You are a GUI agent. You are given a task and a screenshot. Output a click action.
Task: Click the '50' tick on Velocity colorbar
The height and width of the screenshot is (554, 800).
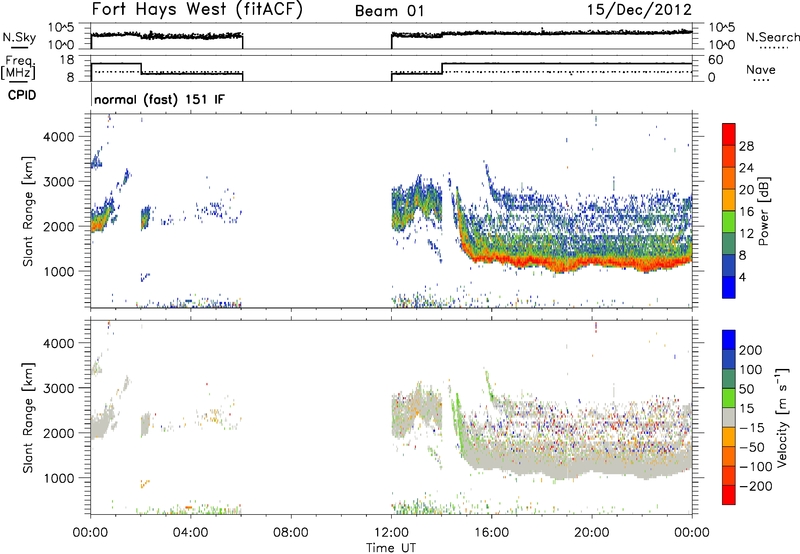tap(747, 389)
